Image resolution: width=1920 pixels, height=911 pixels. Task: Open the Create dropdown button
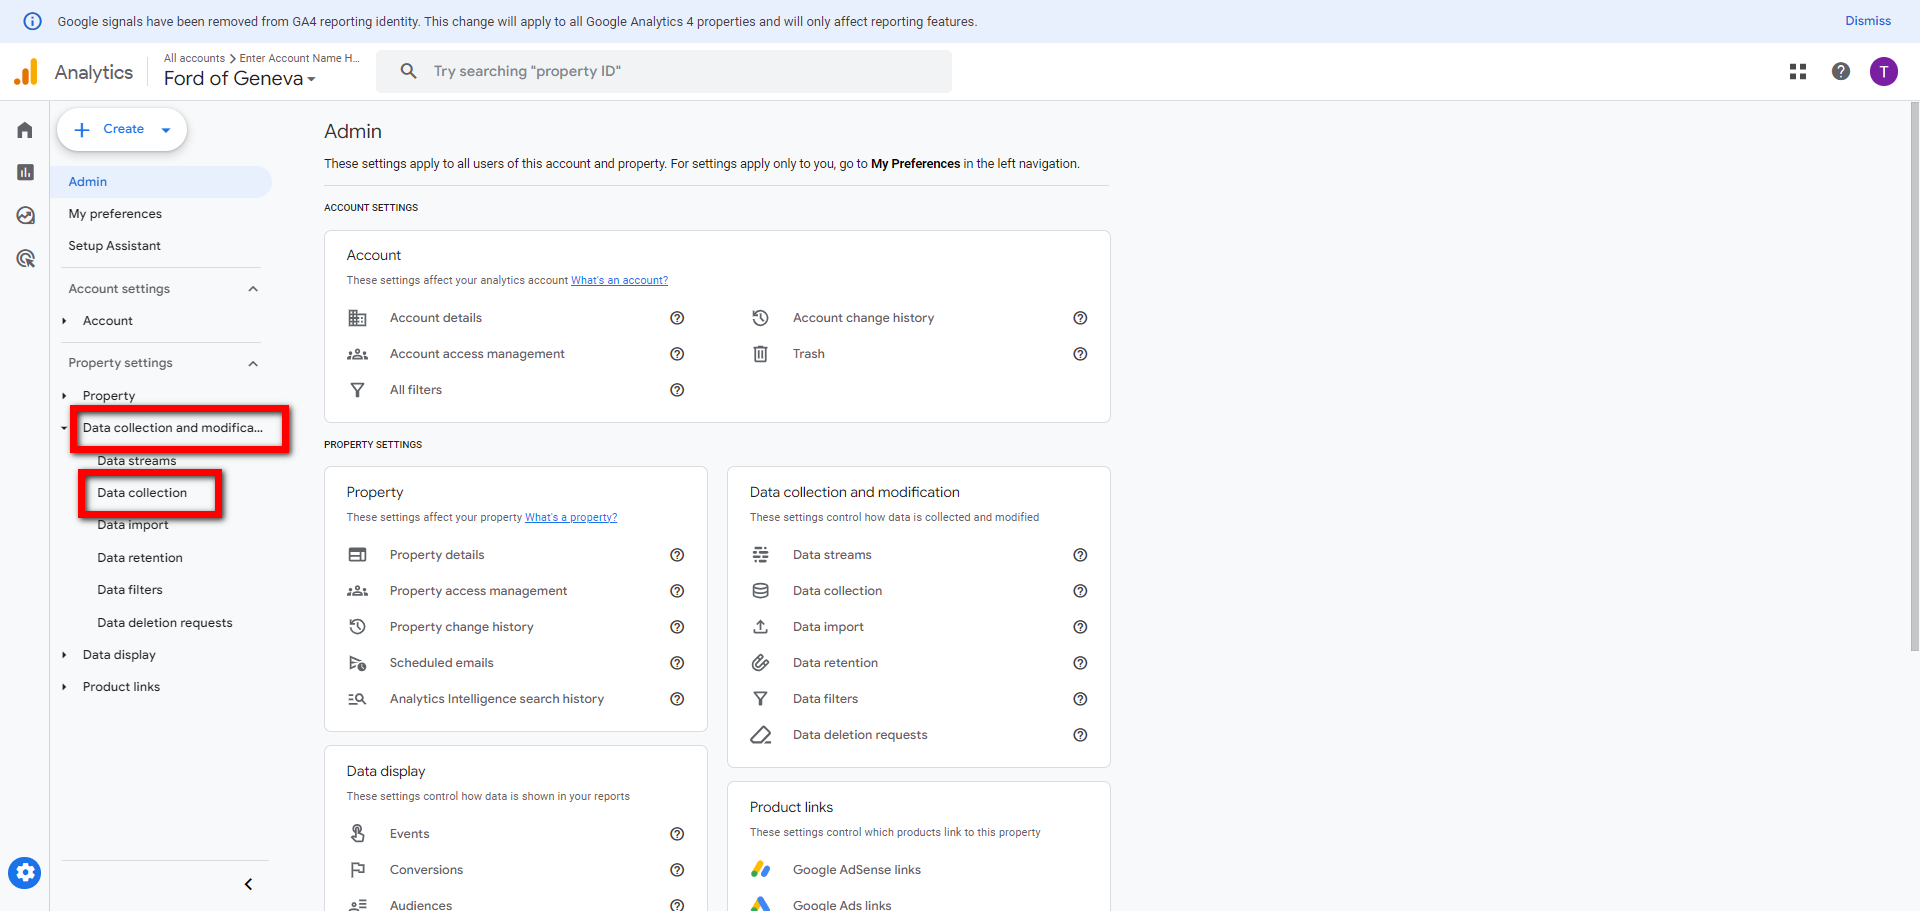click(x=122, y=130)
